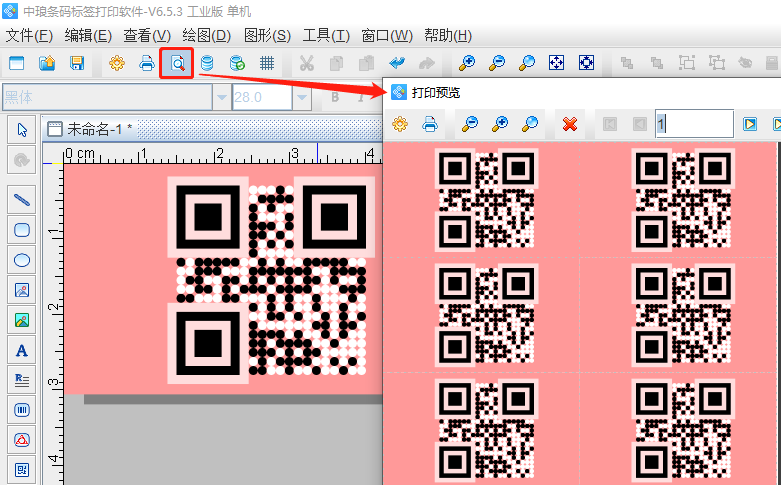Image resolution: width=781 pixels, height=485 pixels.
Task: Expand the font name dropdown
Action: click(221, 98)
